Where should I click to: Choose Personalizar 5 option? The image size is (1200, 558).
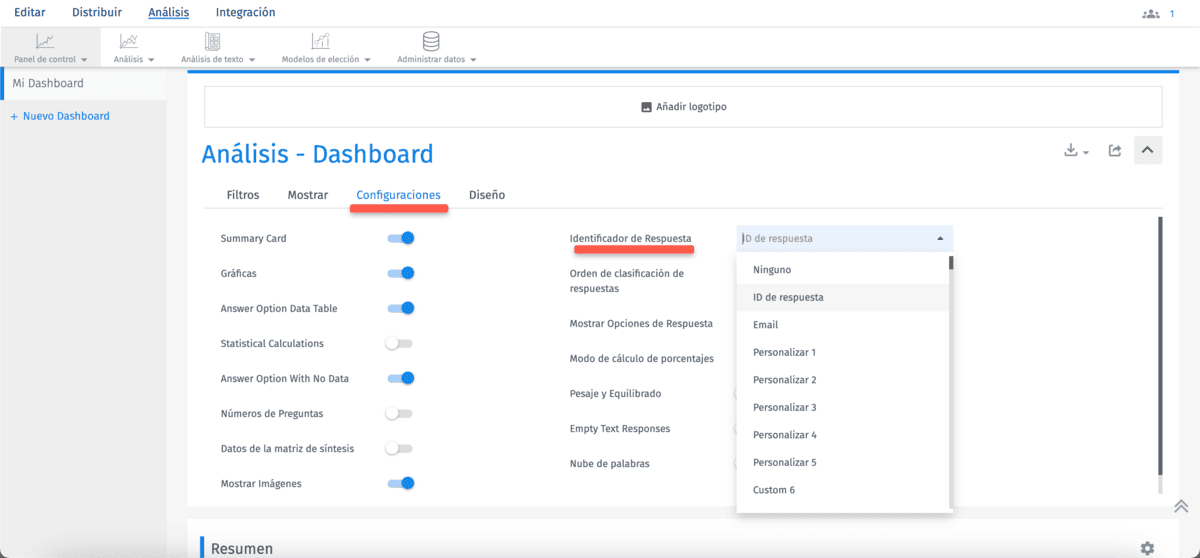(x=844, y=463)
